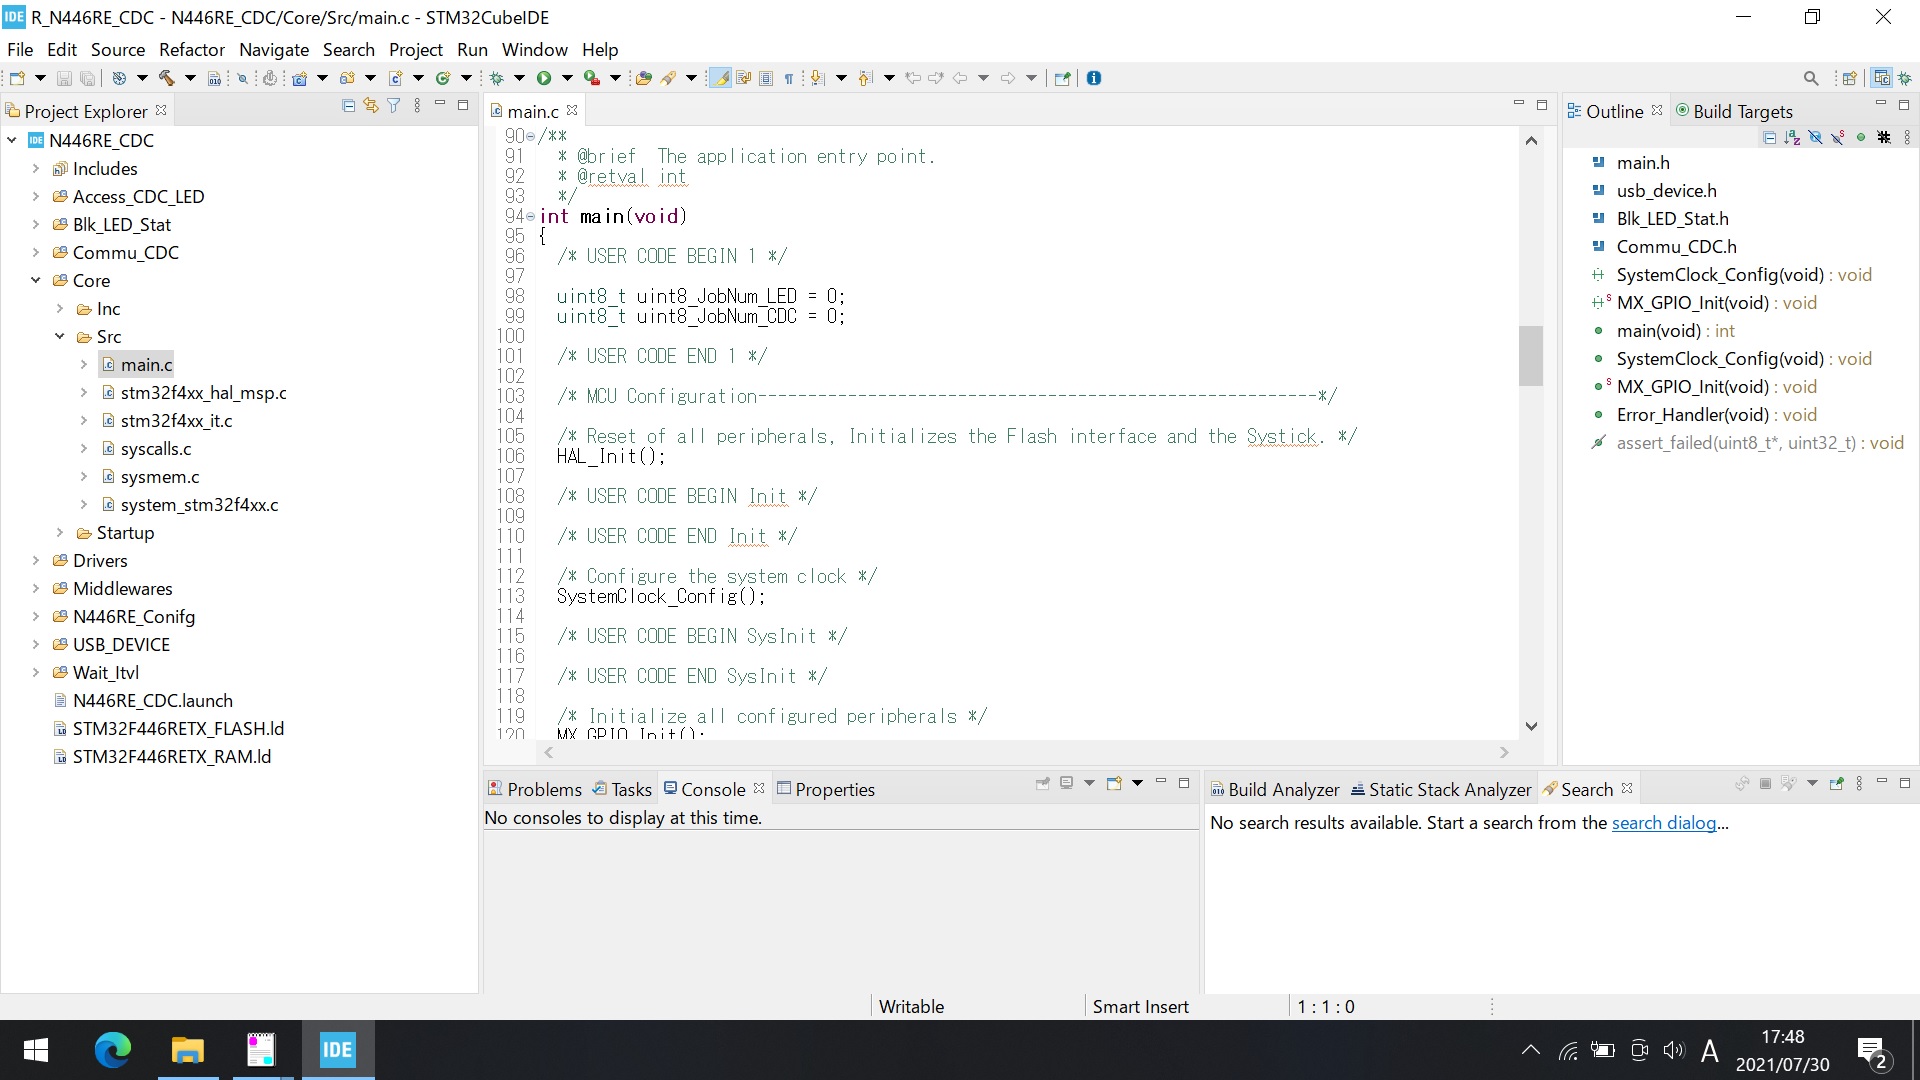Click editor scroll down arrow
Viewport: 1920px width, 1080px height.
coord(1530,726)
